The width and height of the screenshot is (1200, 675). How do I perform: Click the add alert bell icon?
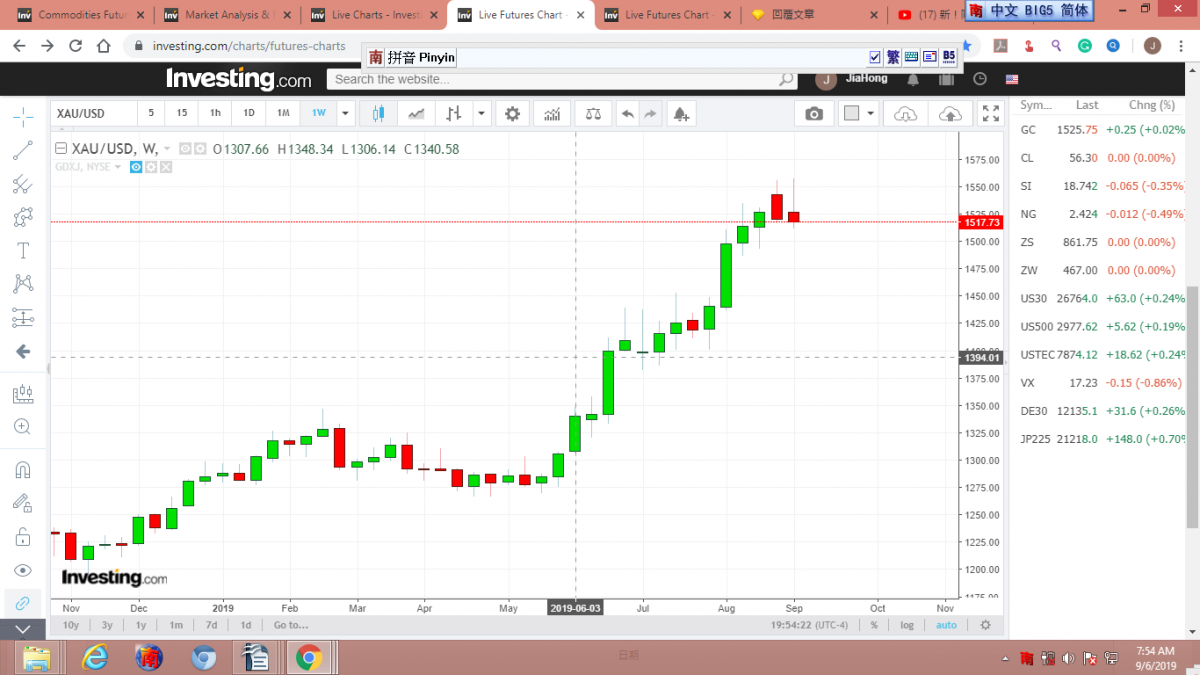[681, 114]
